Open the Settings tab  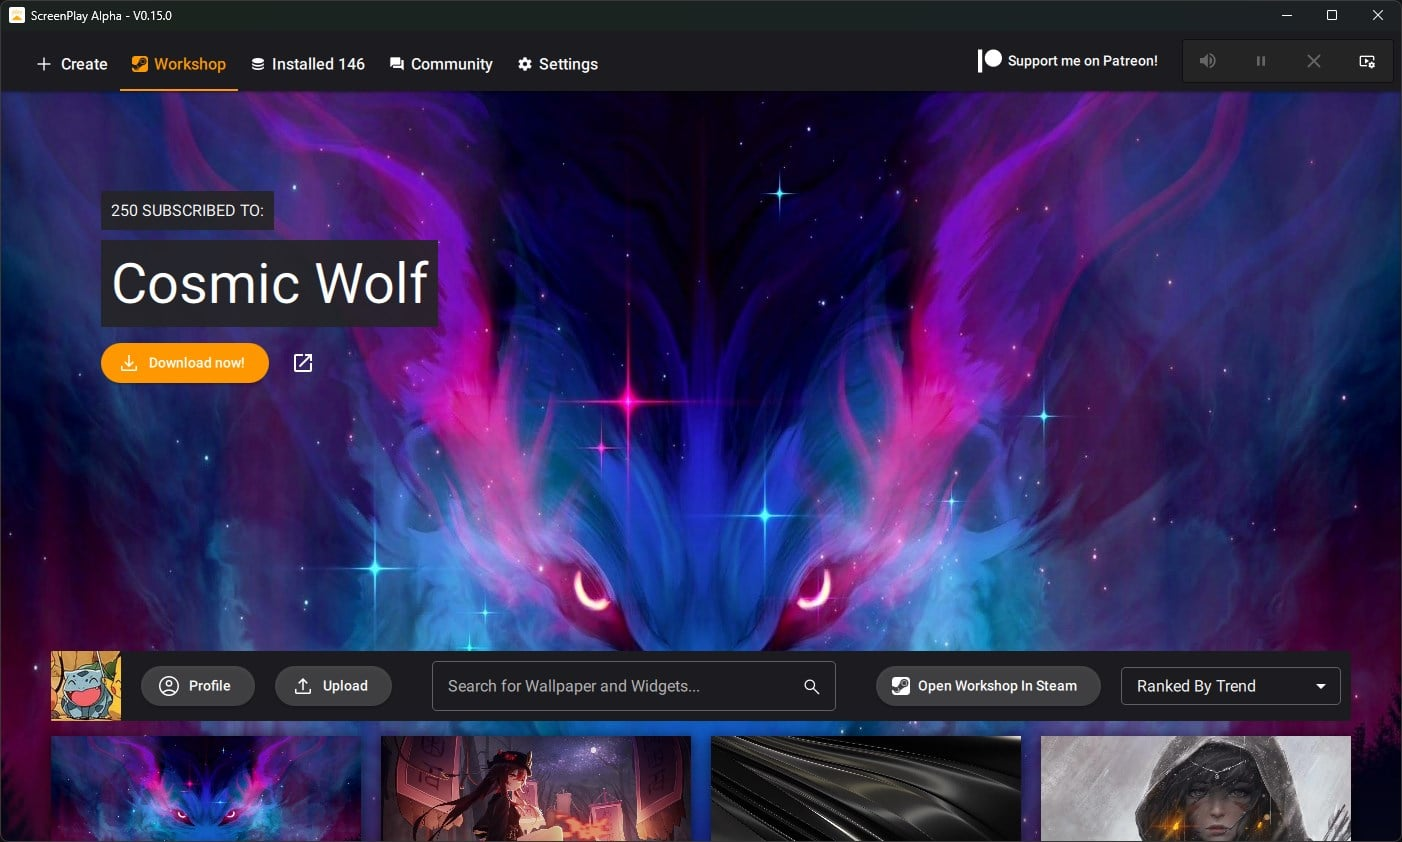tap(558, 64)
